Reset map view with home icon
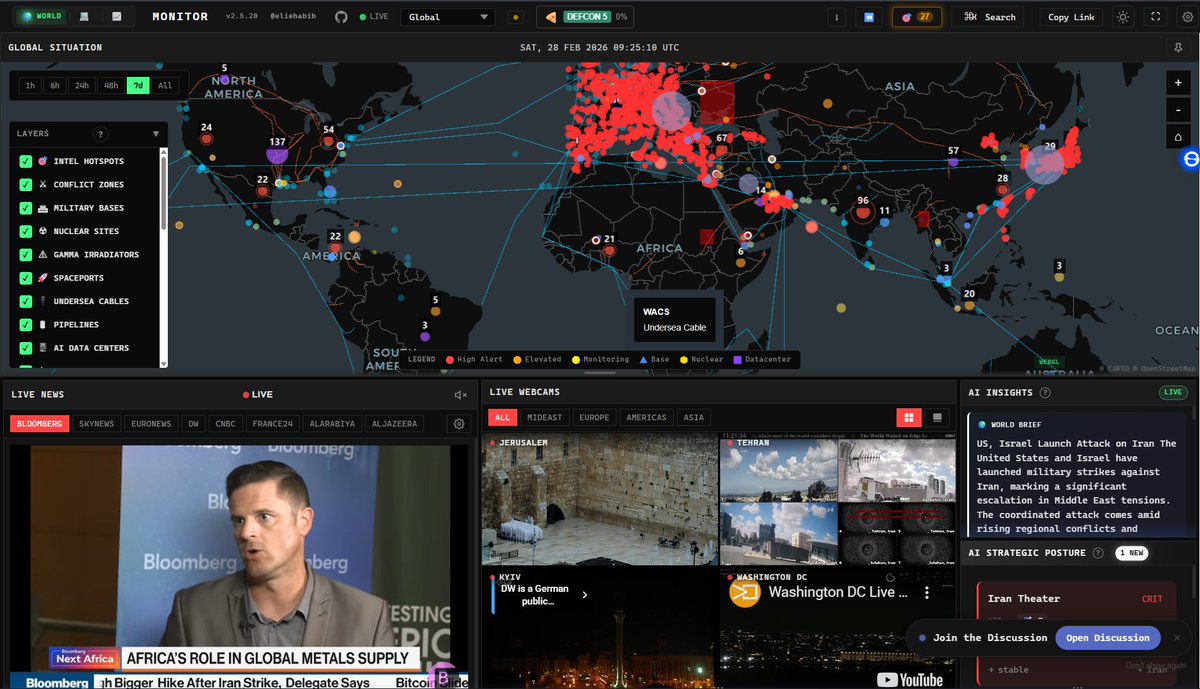The image size is (1200, 689). point(1178,137)
